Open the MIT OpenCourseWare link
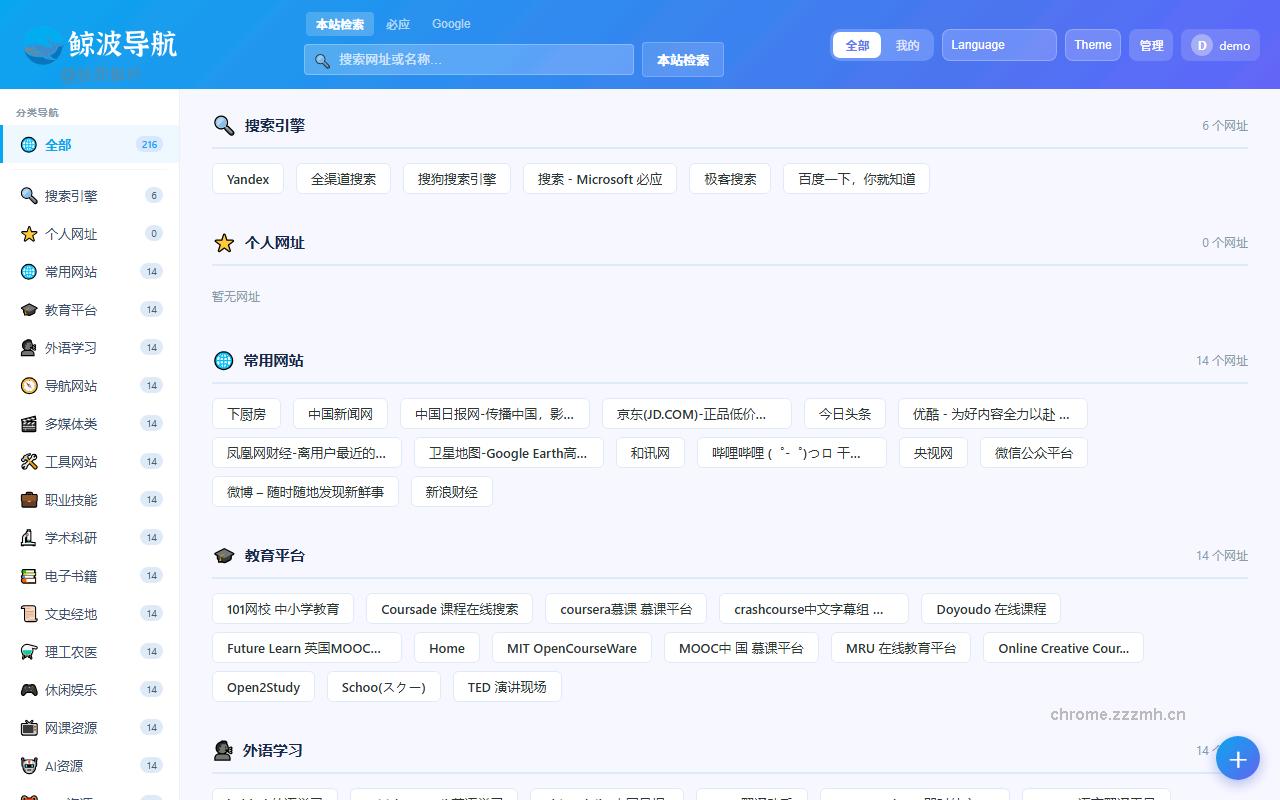This screenshot has width=1280, height=800. [x=572, y=648]
